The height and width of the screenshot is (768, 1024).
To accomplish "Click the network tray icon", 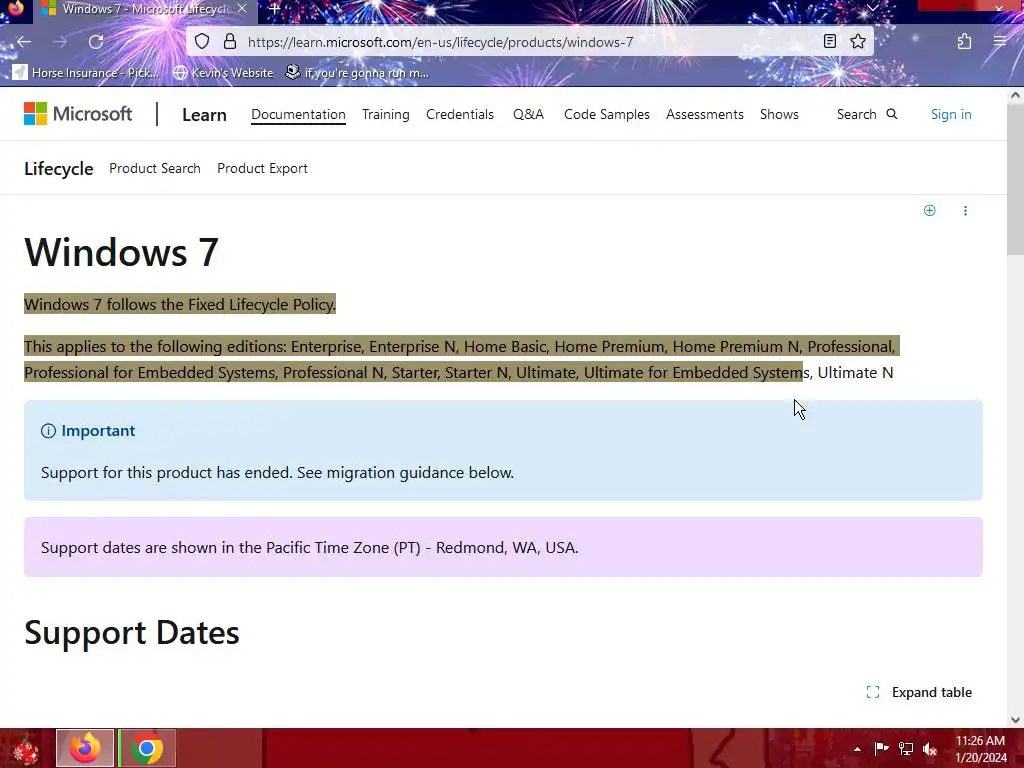I will point(906,748).
